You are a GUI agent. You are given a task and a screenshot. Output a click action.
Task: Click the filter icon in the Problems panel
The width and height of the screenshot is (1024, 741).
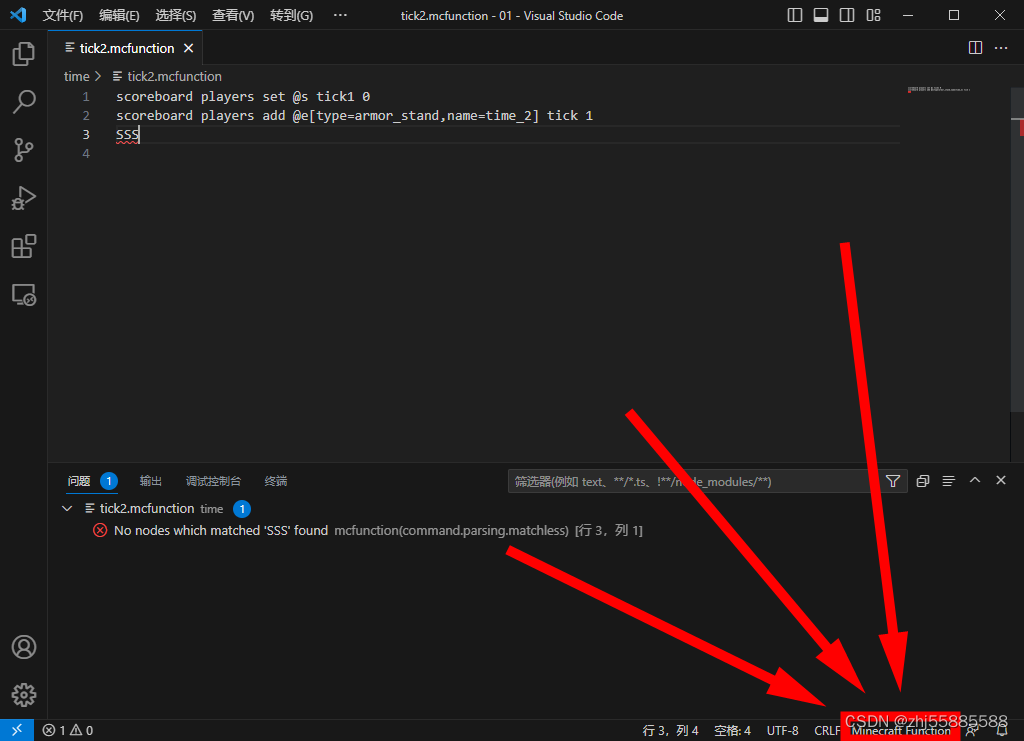pyautogui.click(x=892, y=481)
